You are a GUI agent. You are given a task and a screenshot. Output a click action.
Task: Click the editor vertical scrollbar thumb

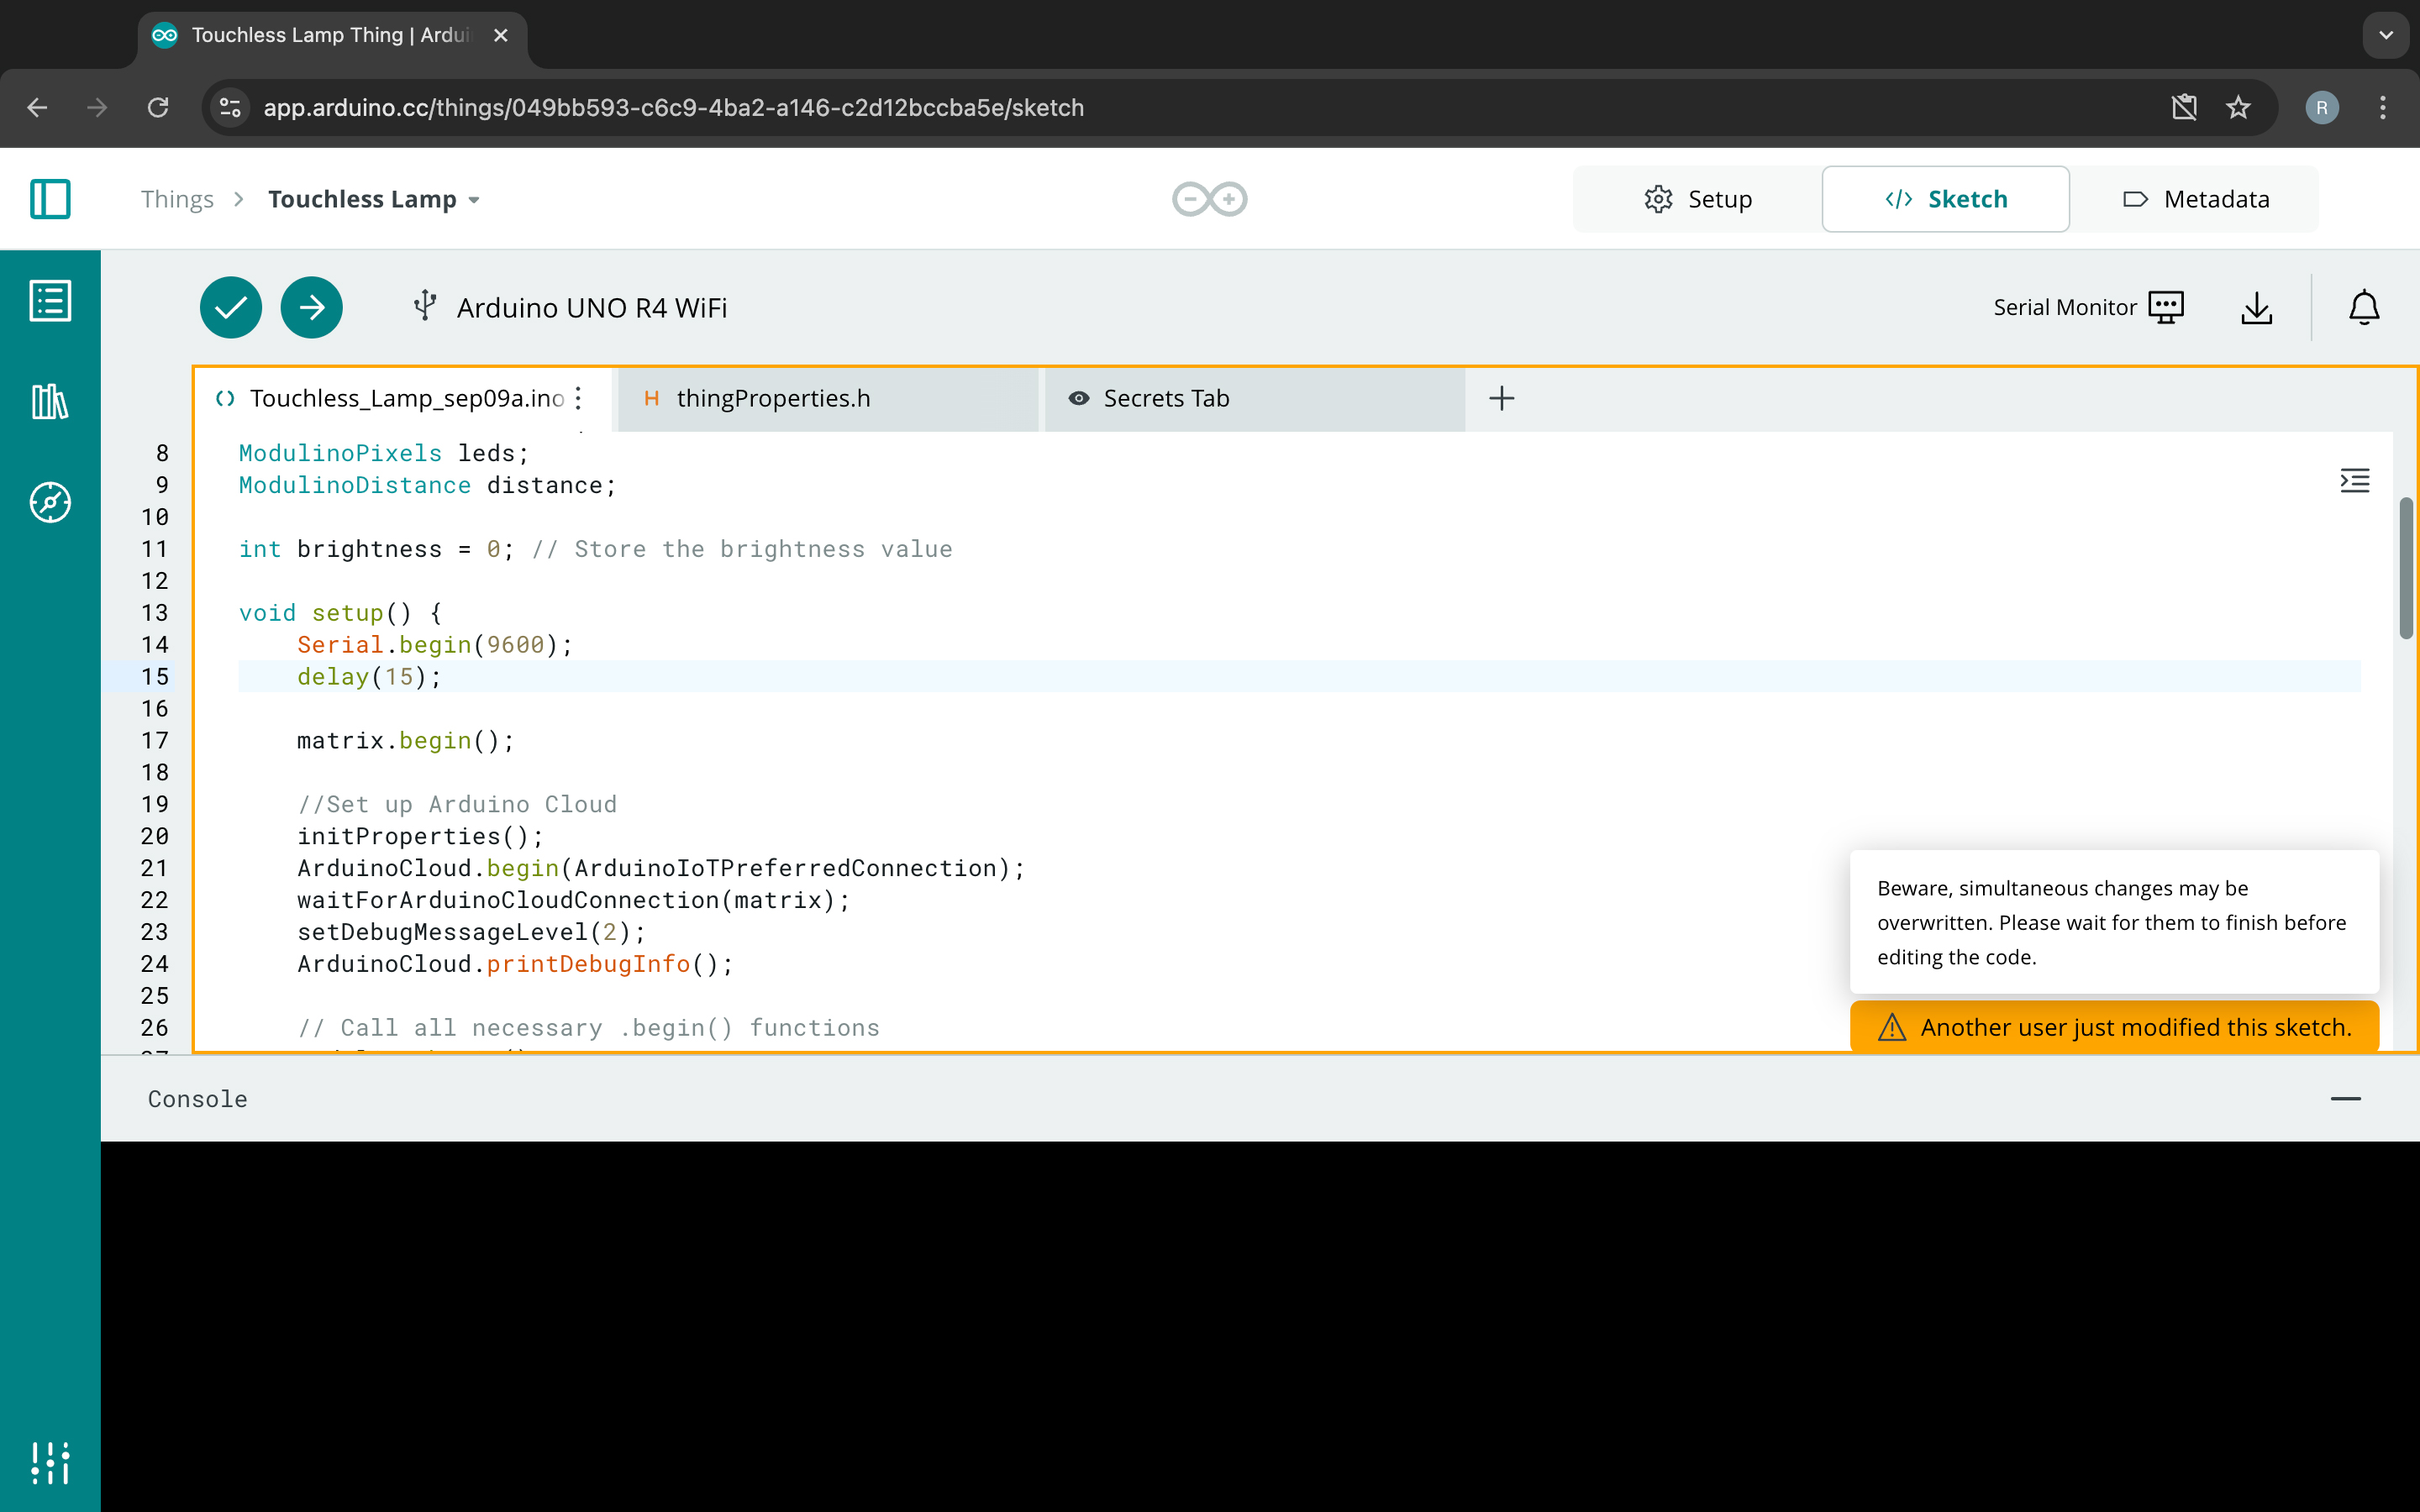tap(2406, 568)
